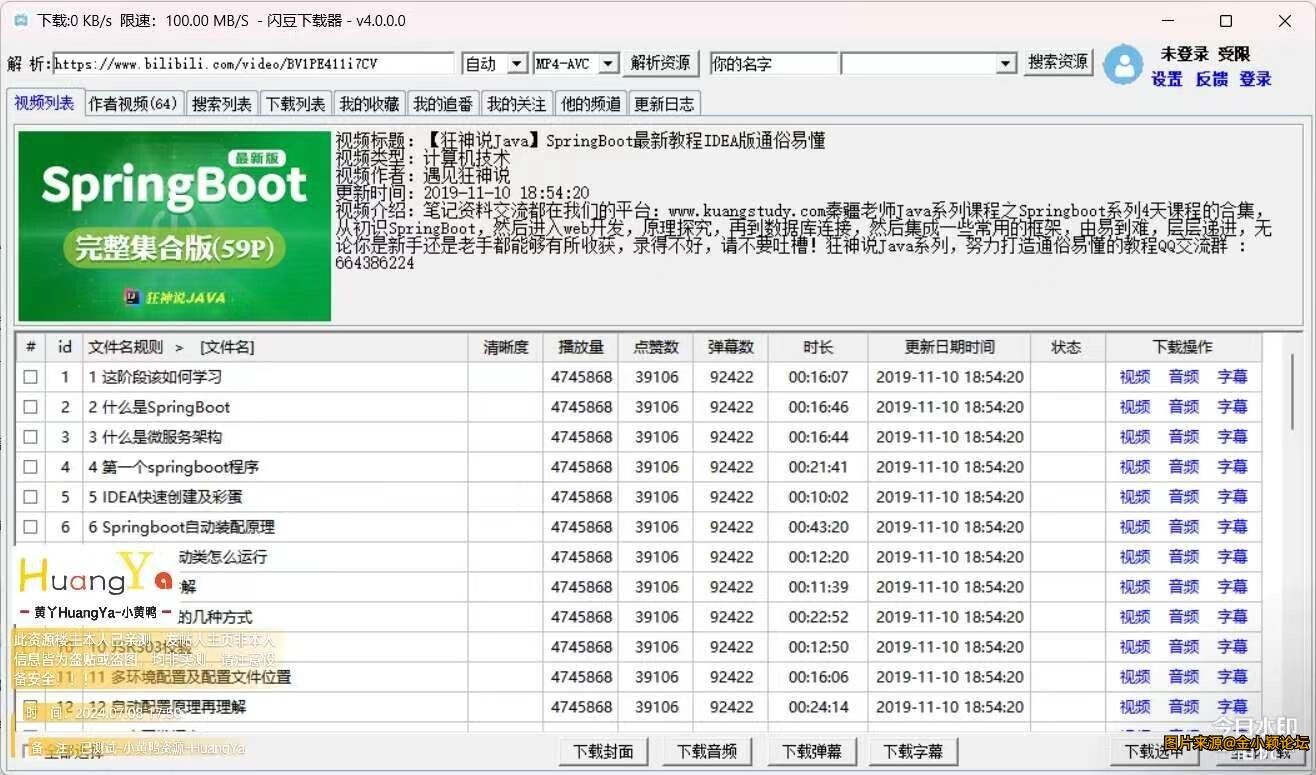Check the box for row 4 第一个springboot程序

[31, 467]
